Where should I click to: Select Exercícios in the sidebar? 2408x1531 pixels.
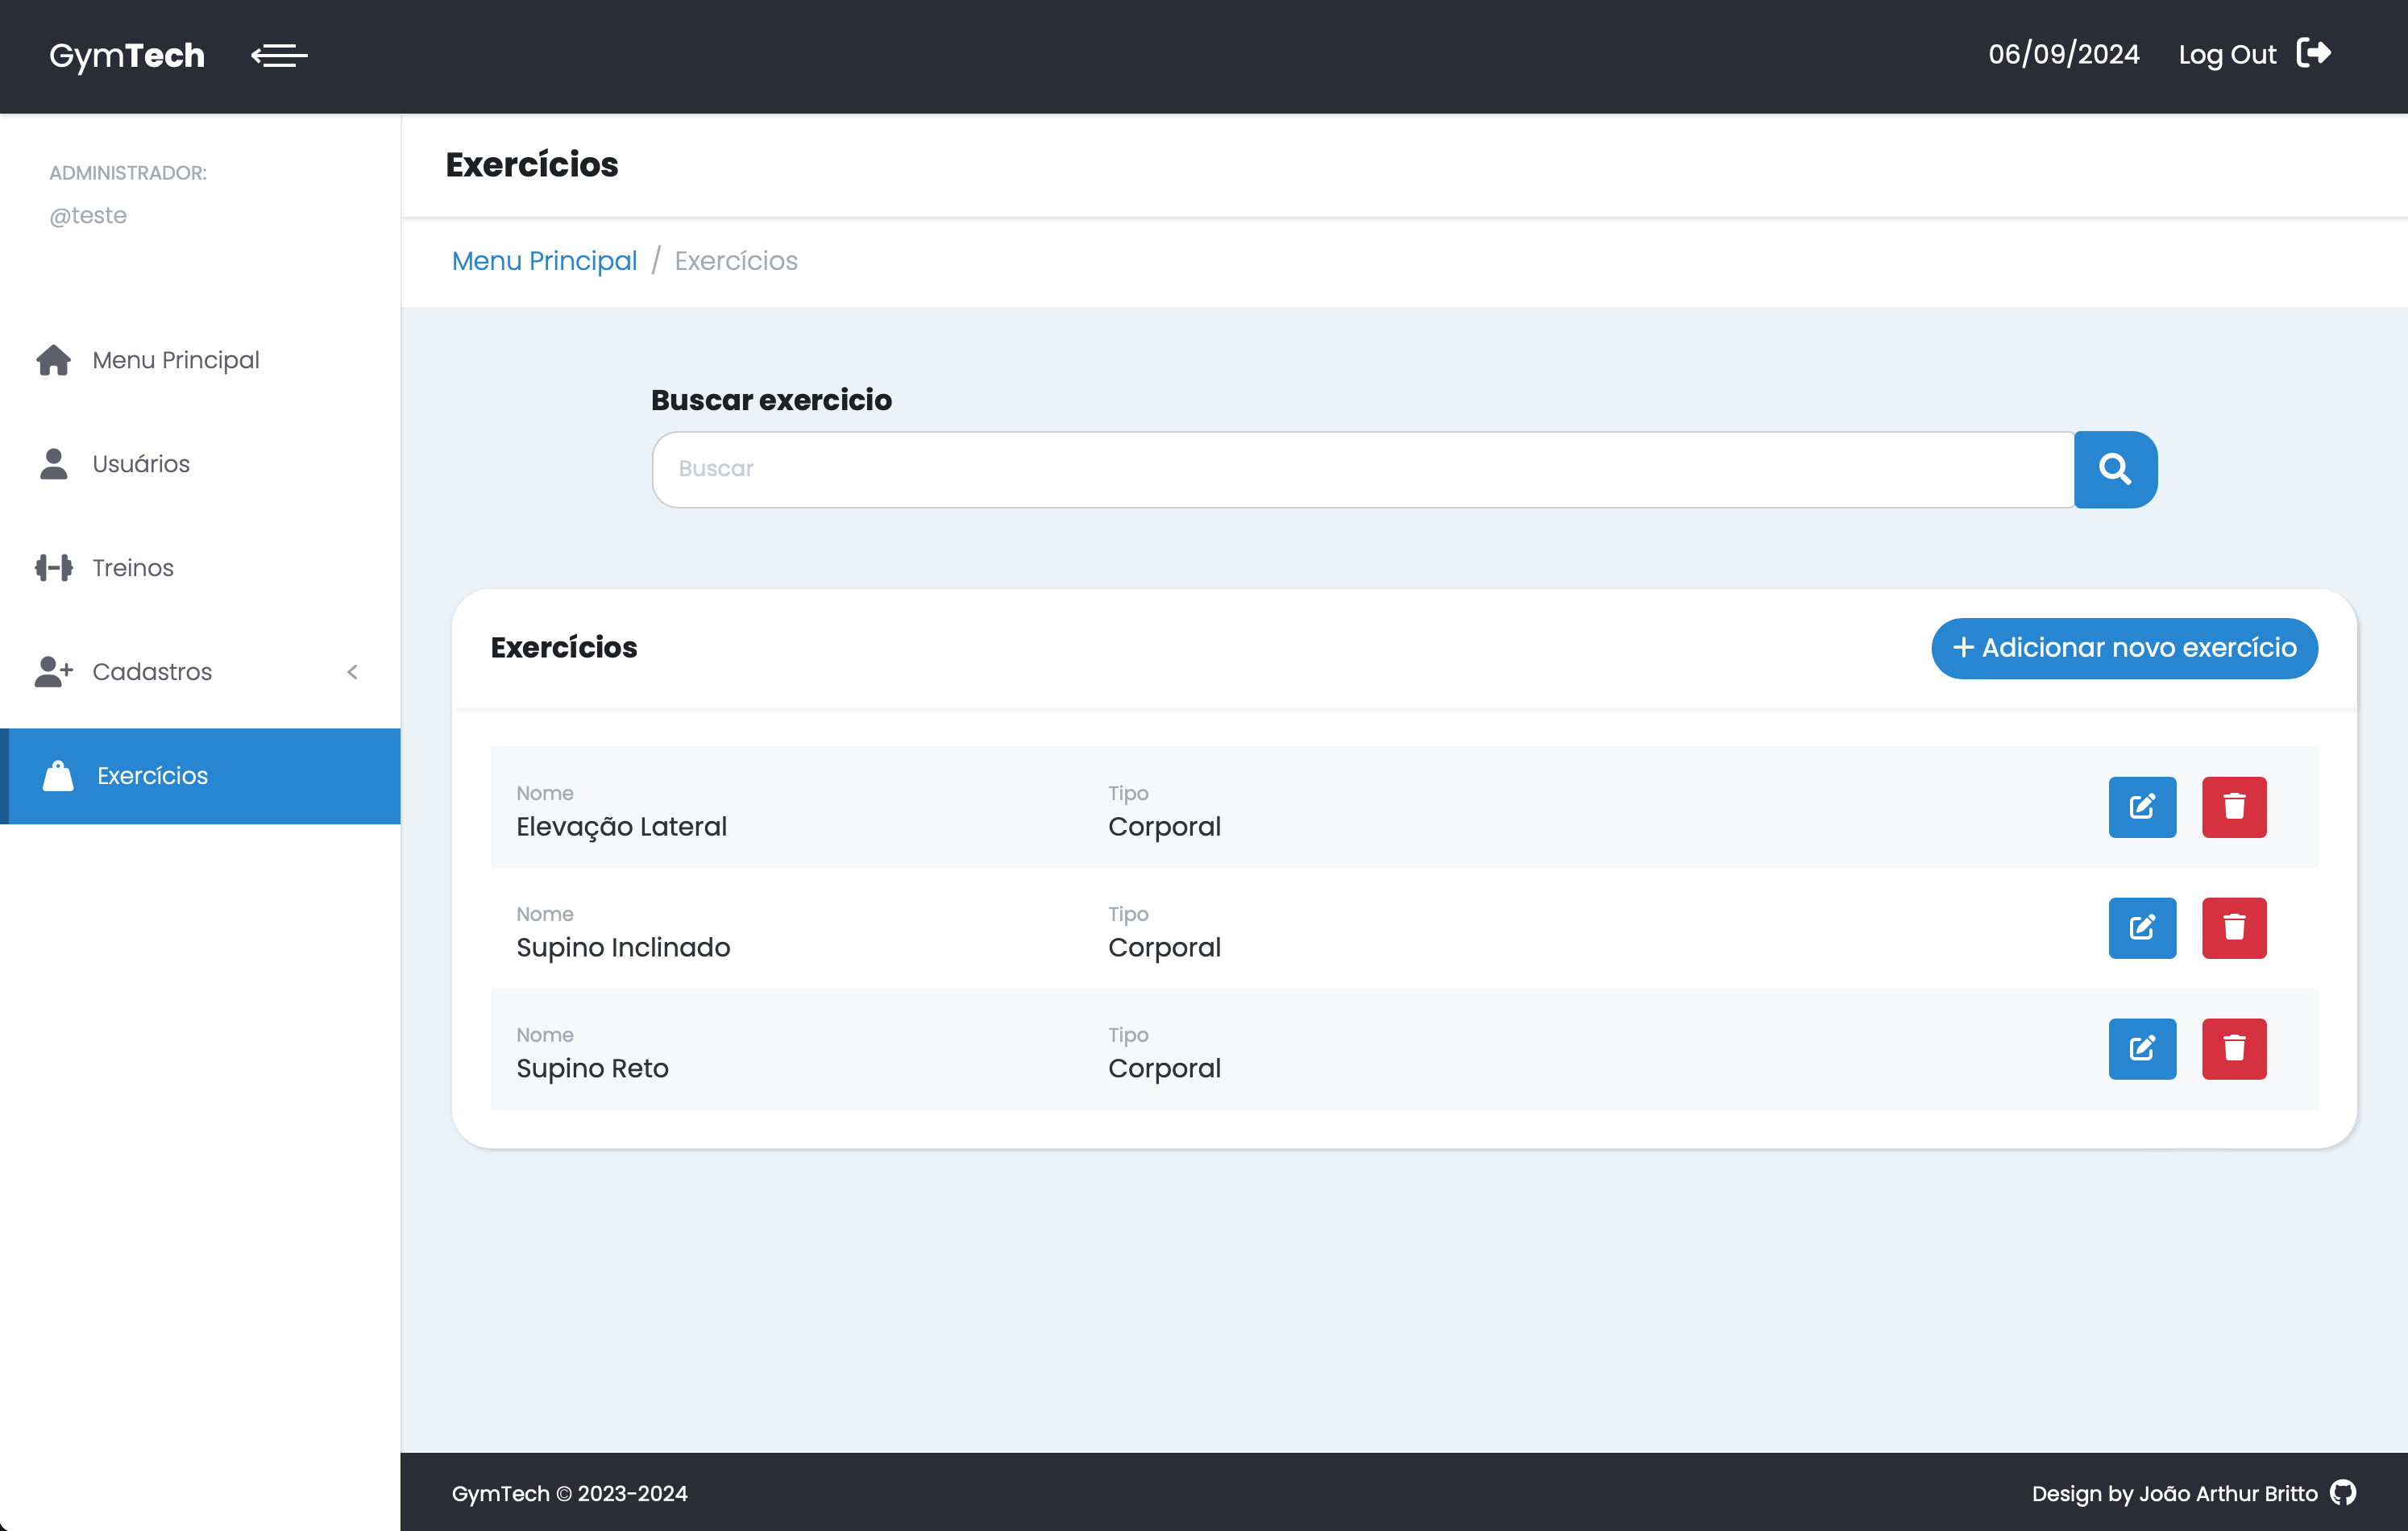pos(152,776)
